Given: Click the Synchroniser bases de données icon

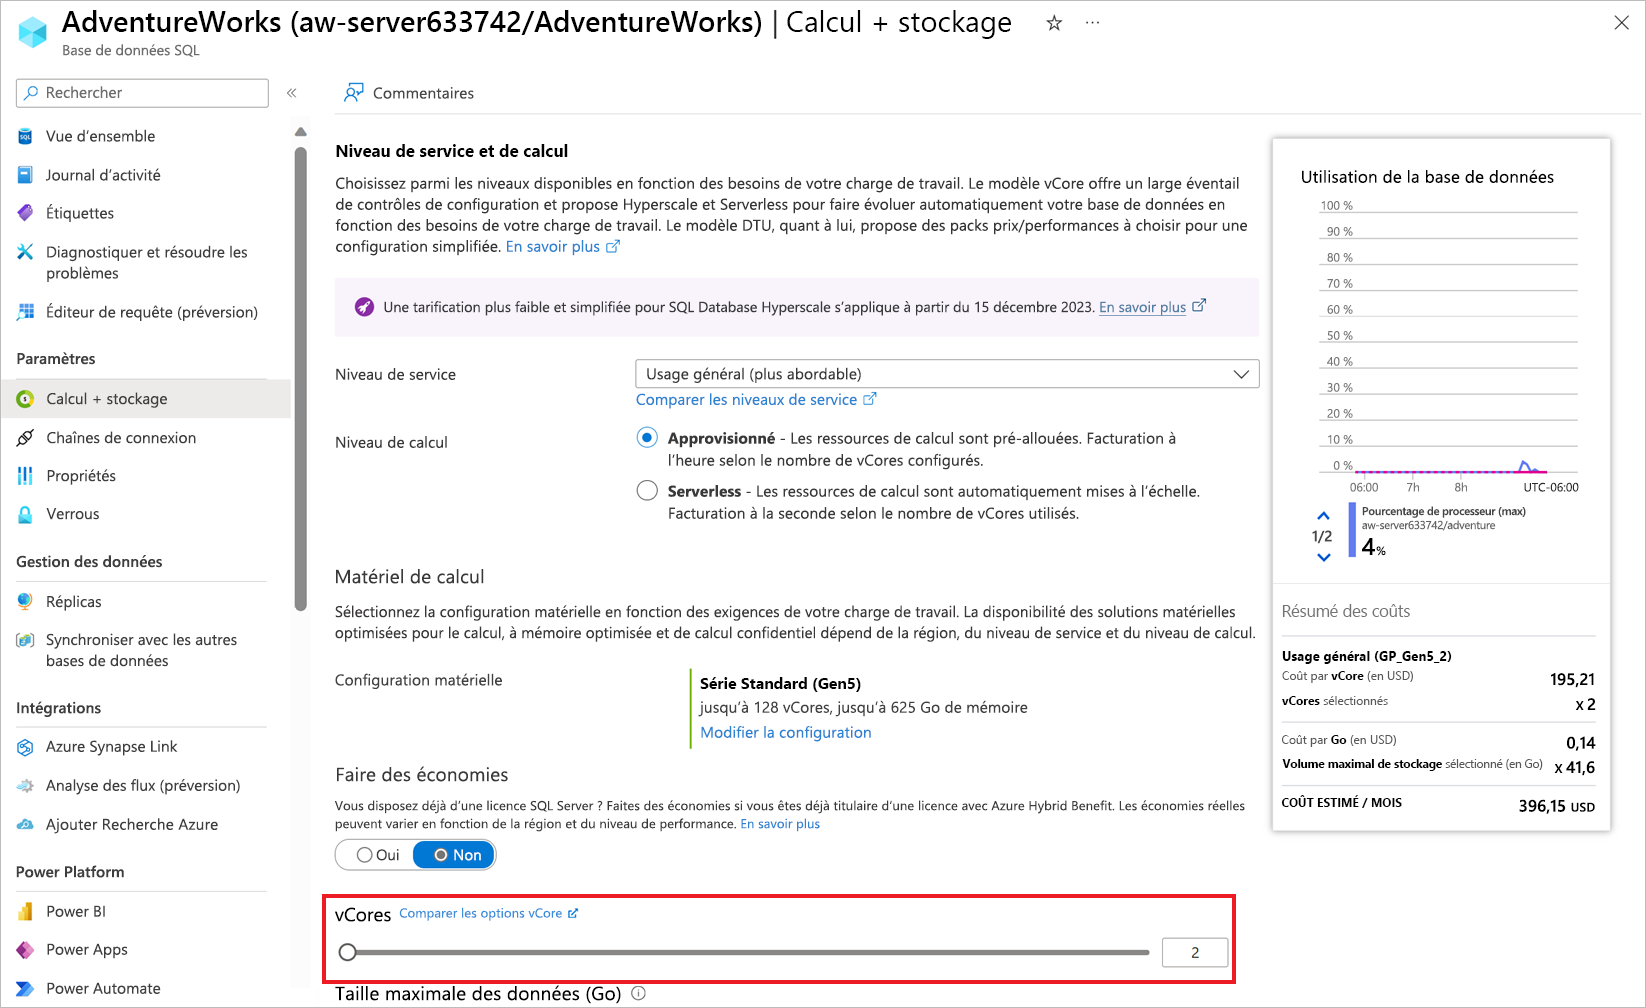Looking at the screenshot, I should point(26,640).
